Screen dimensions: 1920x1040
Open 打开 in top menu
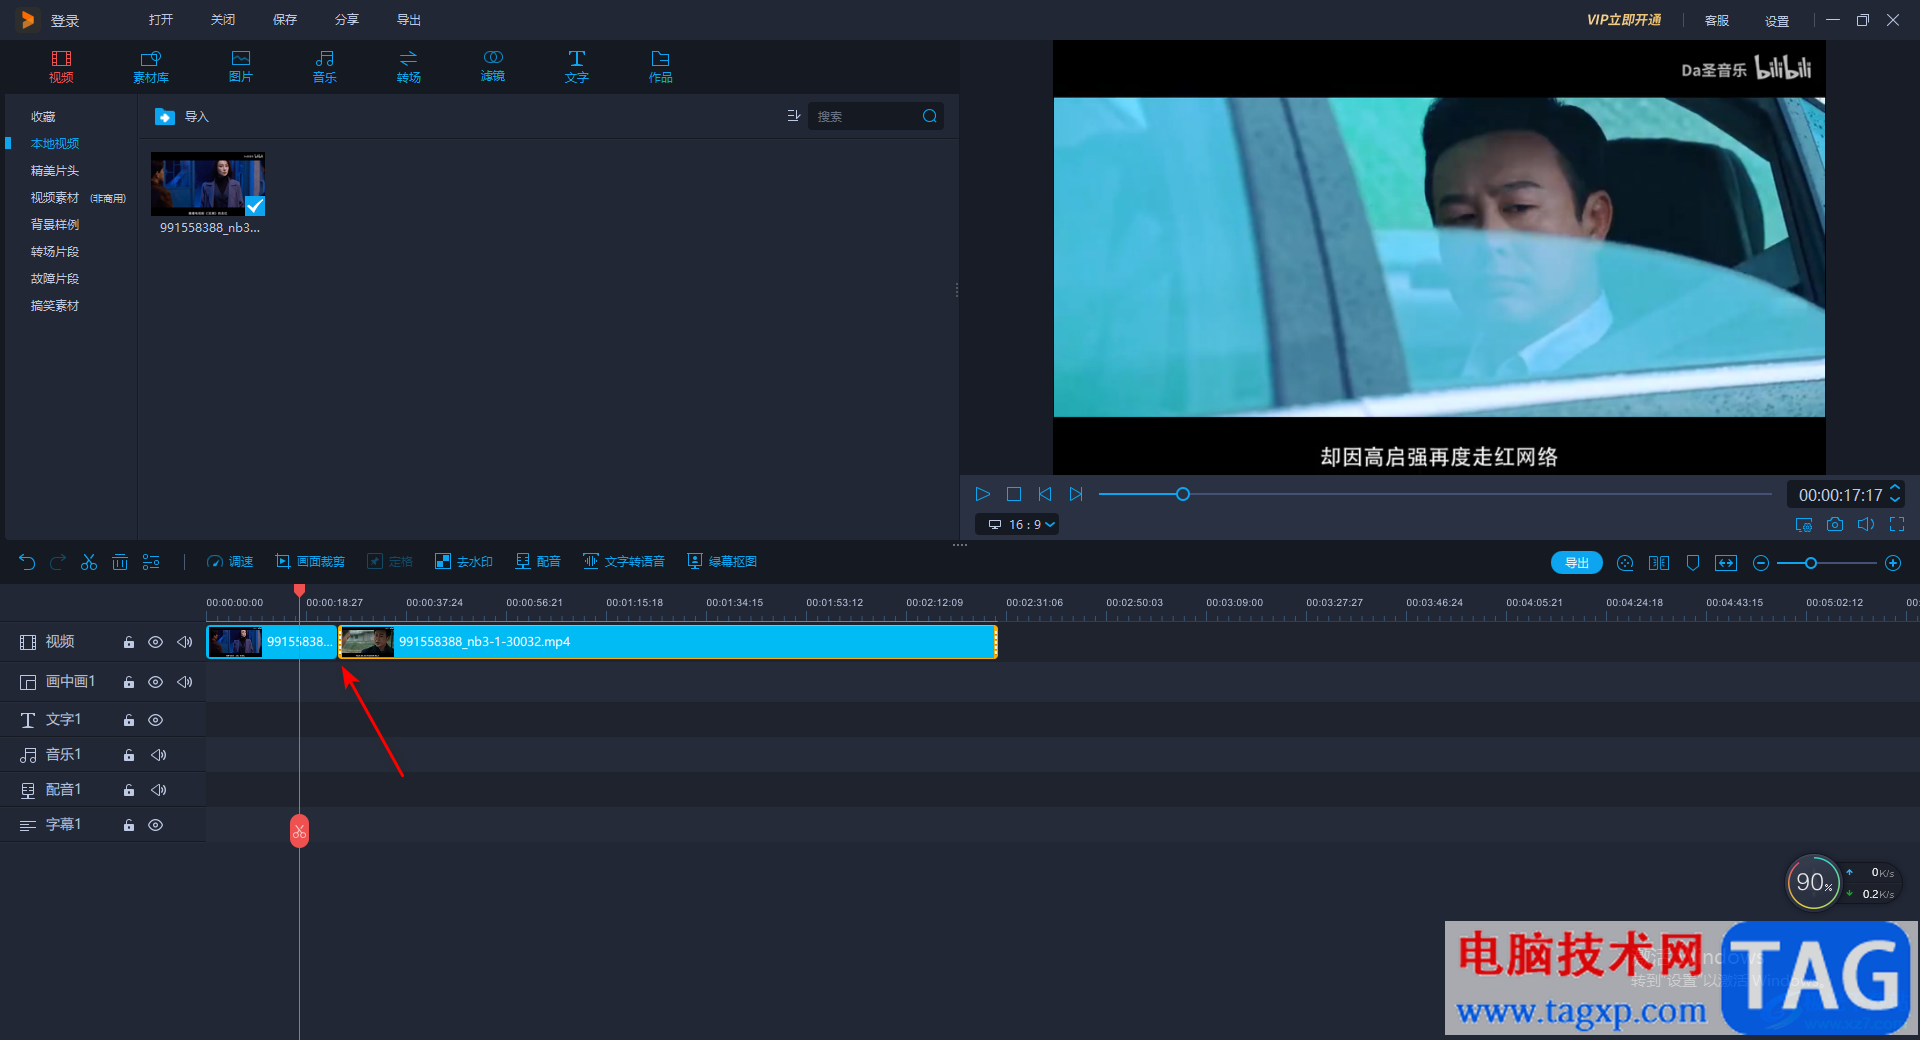(161, 20)
